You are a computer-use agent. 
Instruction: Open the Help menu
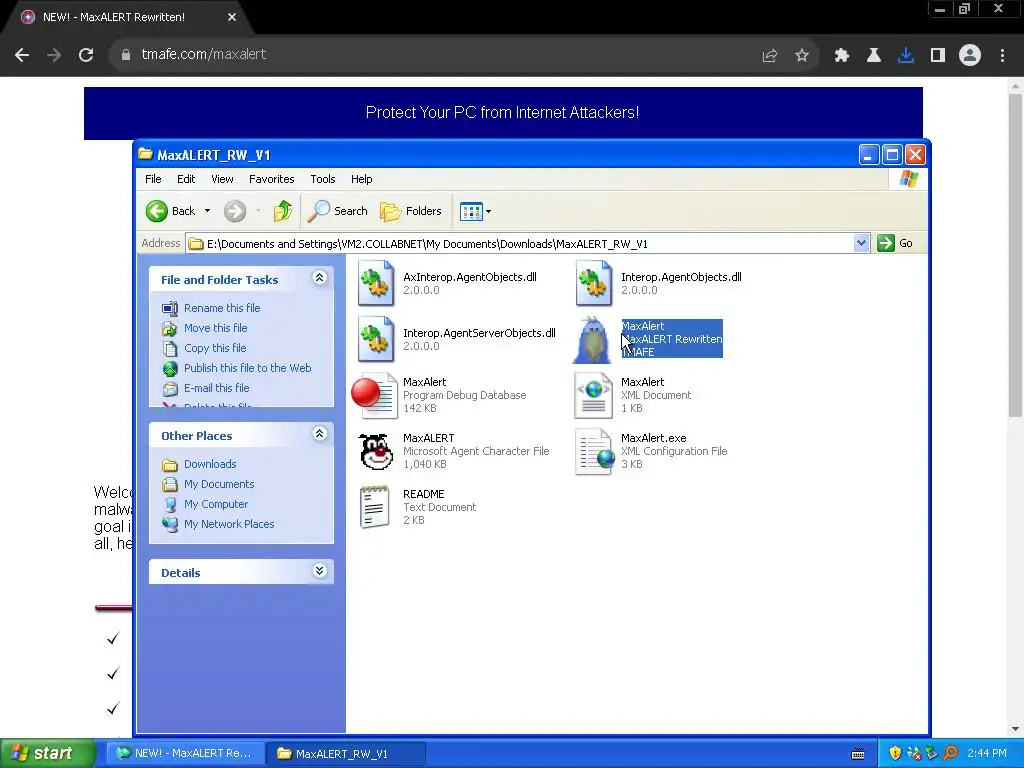(361, 179)
